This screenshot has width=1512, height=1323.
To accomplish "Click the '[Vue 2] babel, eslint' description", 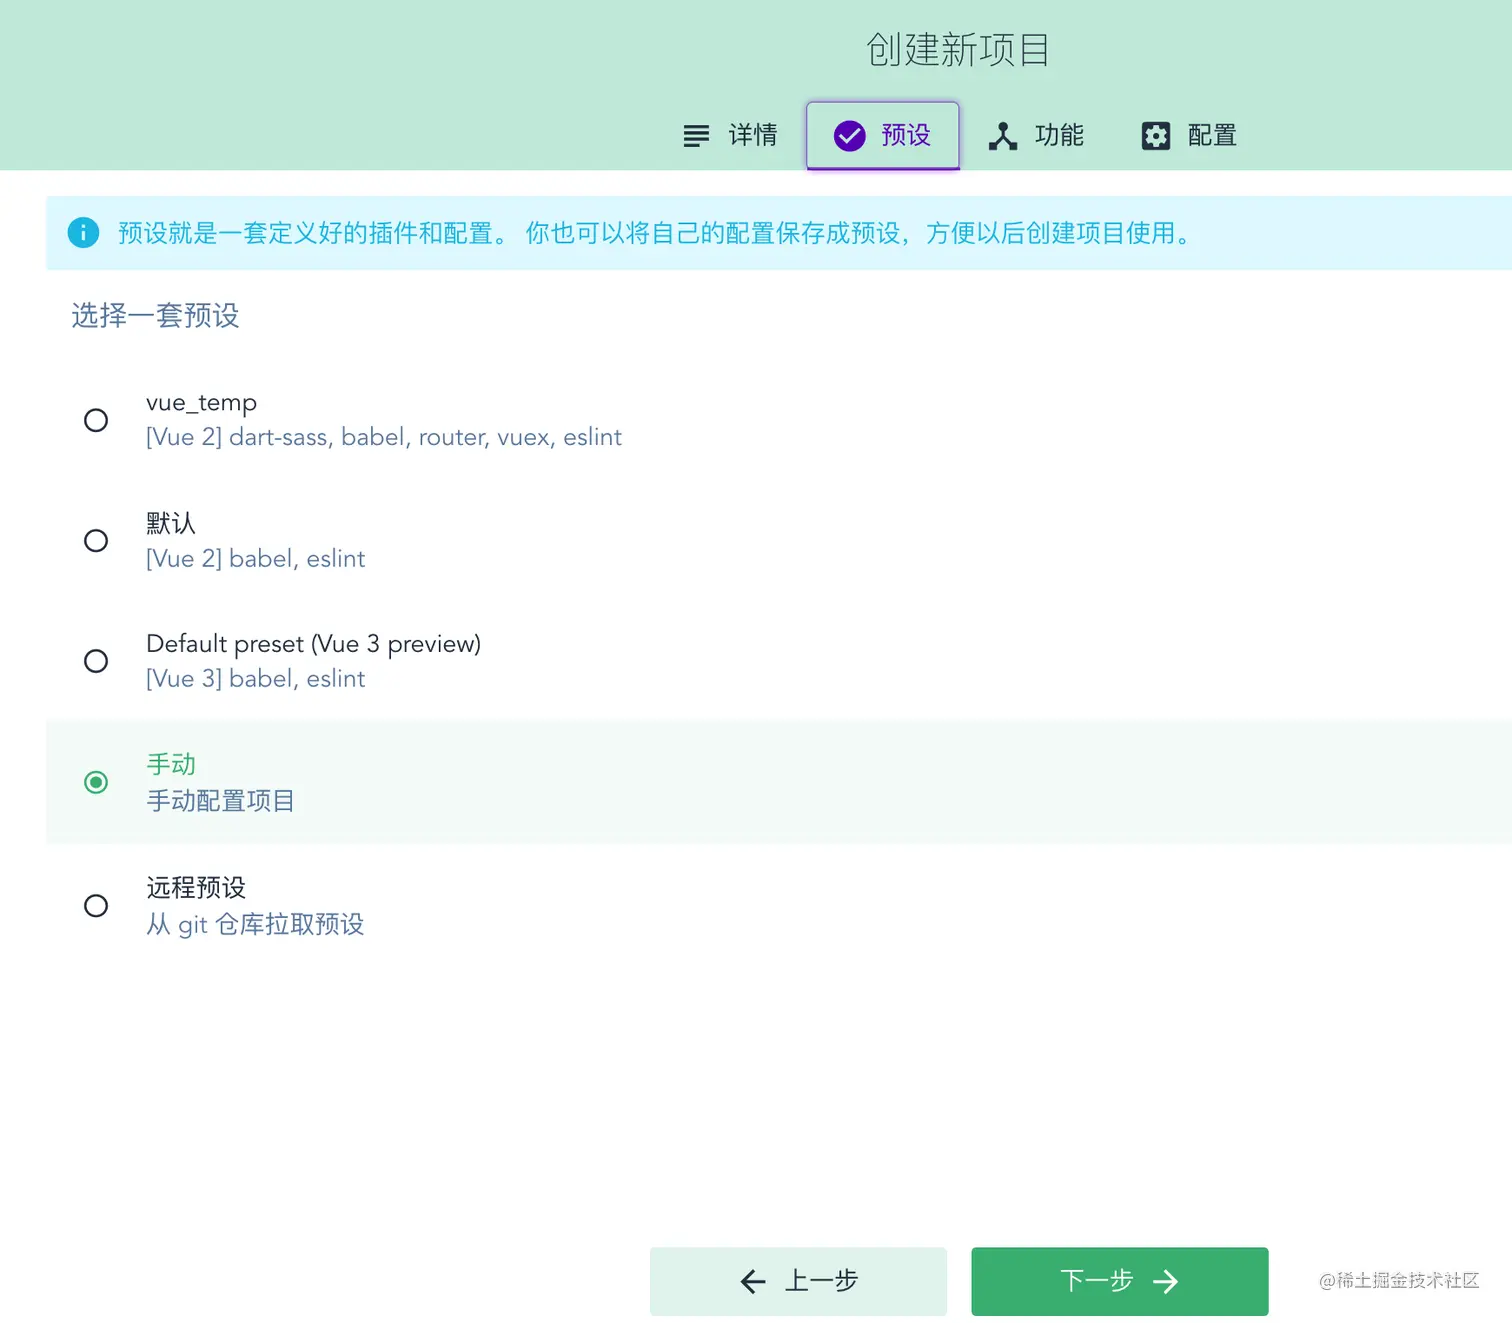I will coord(255,558).
